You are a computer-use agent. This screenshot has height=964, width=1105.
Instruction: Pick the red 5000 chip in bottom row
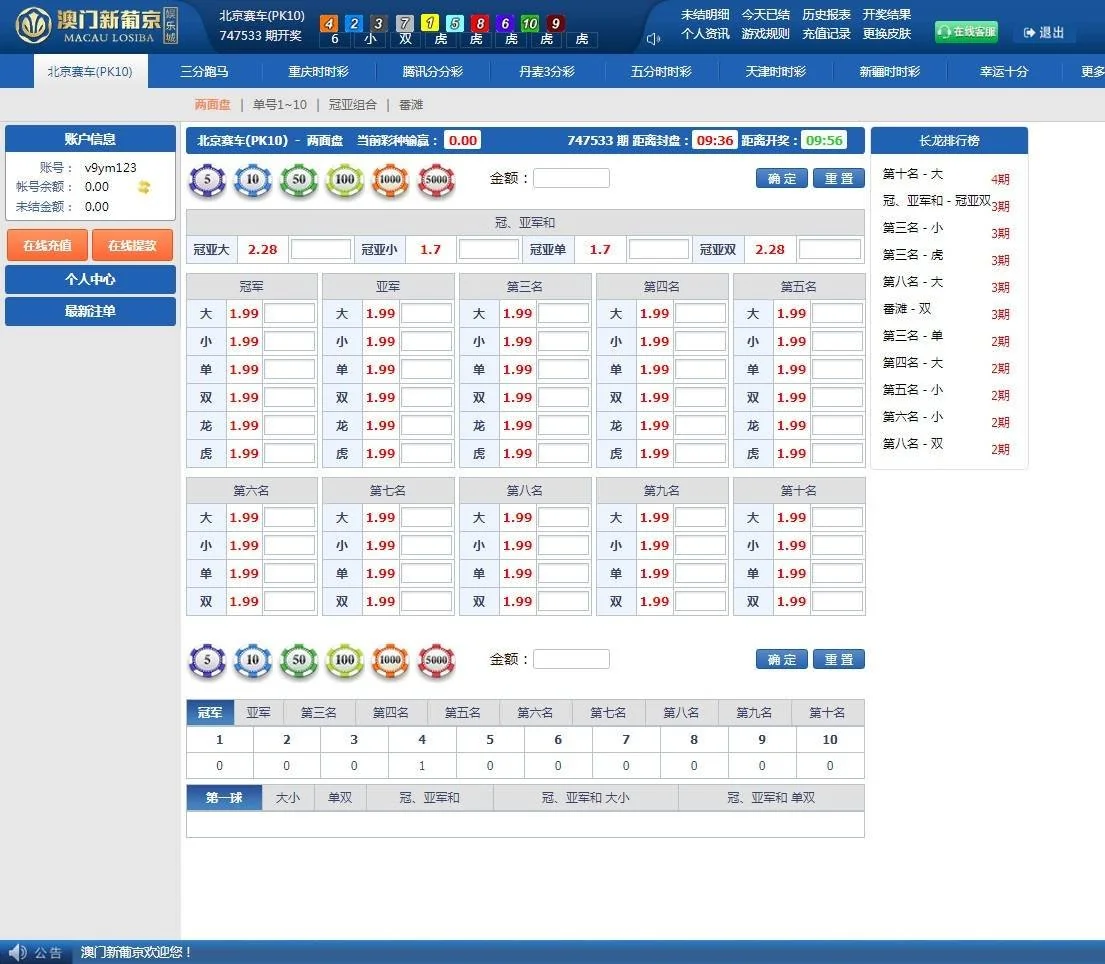pyautogui.click(x=436, y=661)
